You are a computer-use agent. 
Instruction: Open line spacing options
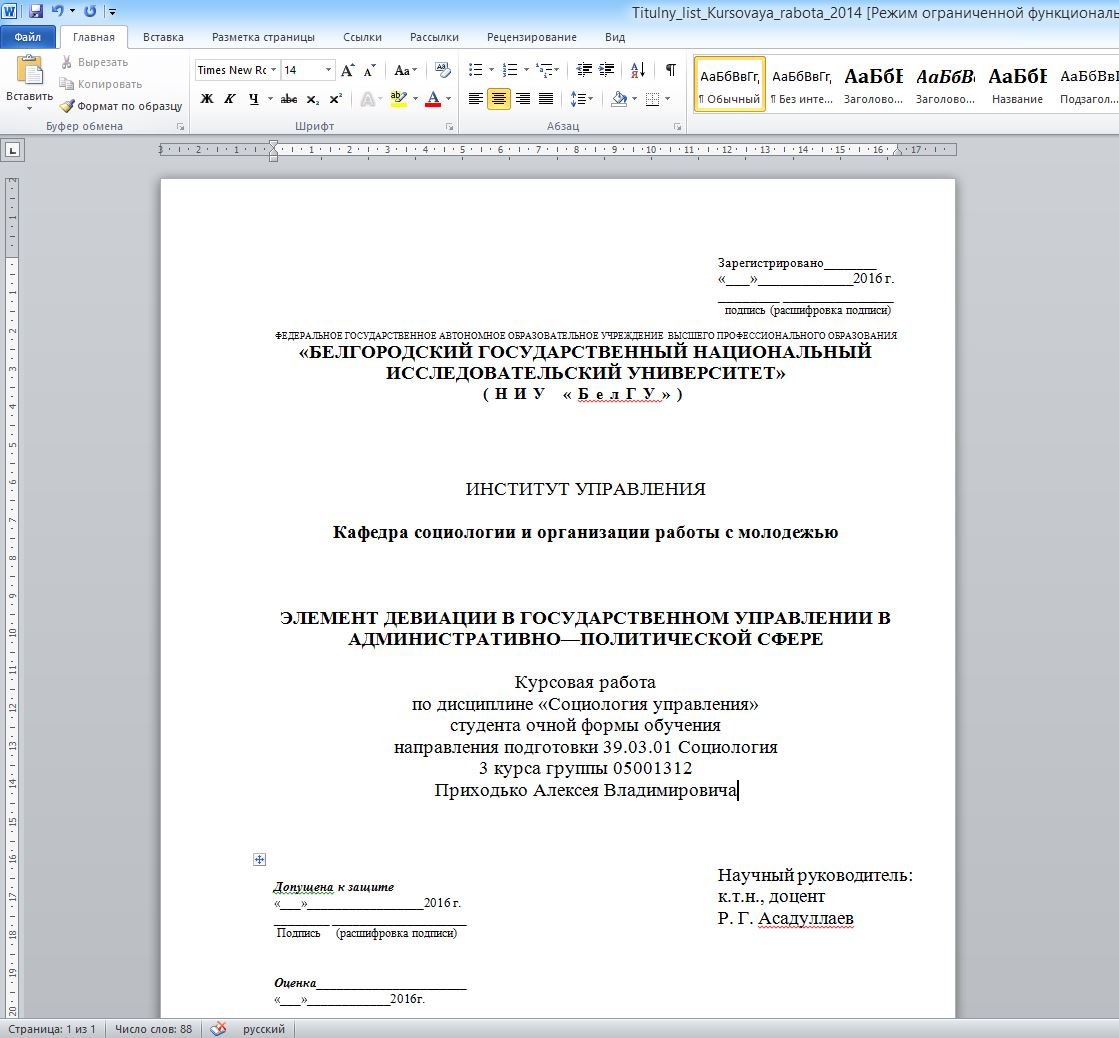[582, 99]
